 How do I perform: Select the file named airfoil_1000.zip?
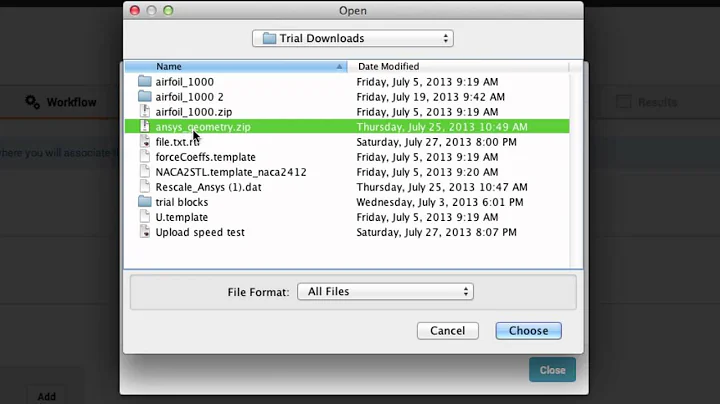(x=194, y=112)
